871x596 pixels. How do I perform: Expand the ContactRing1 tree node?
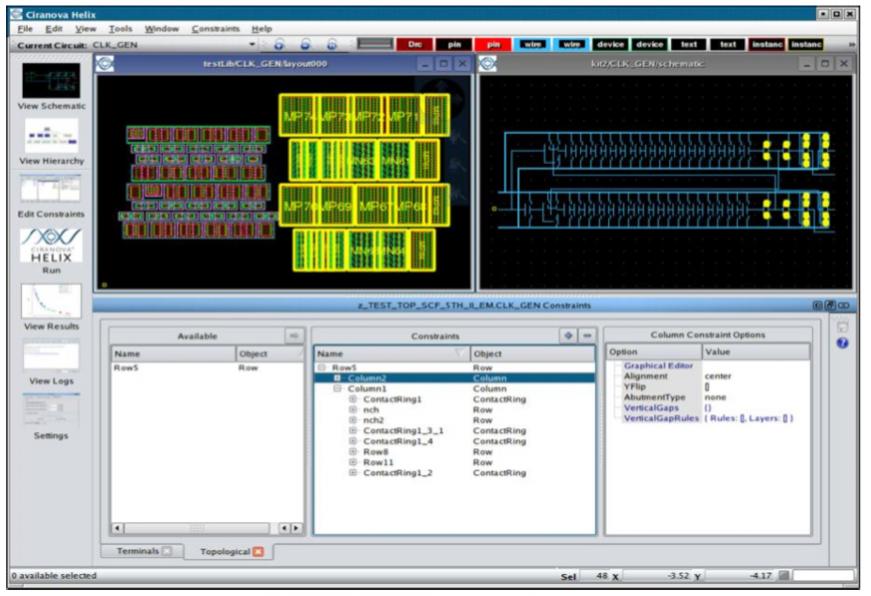click(x=353, y=399)
